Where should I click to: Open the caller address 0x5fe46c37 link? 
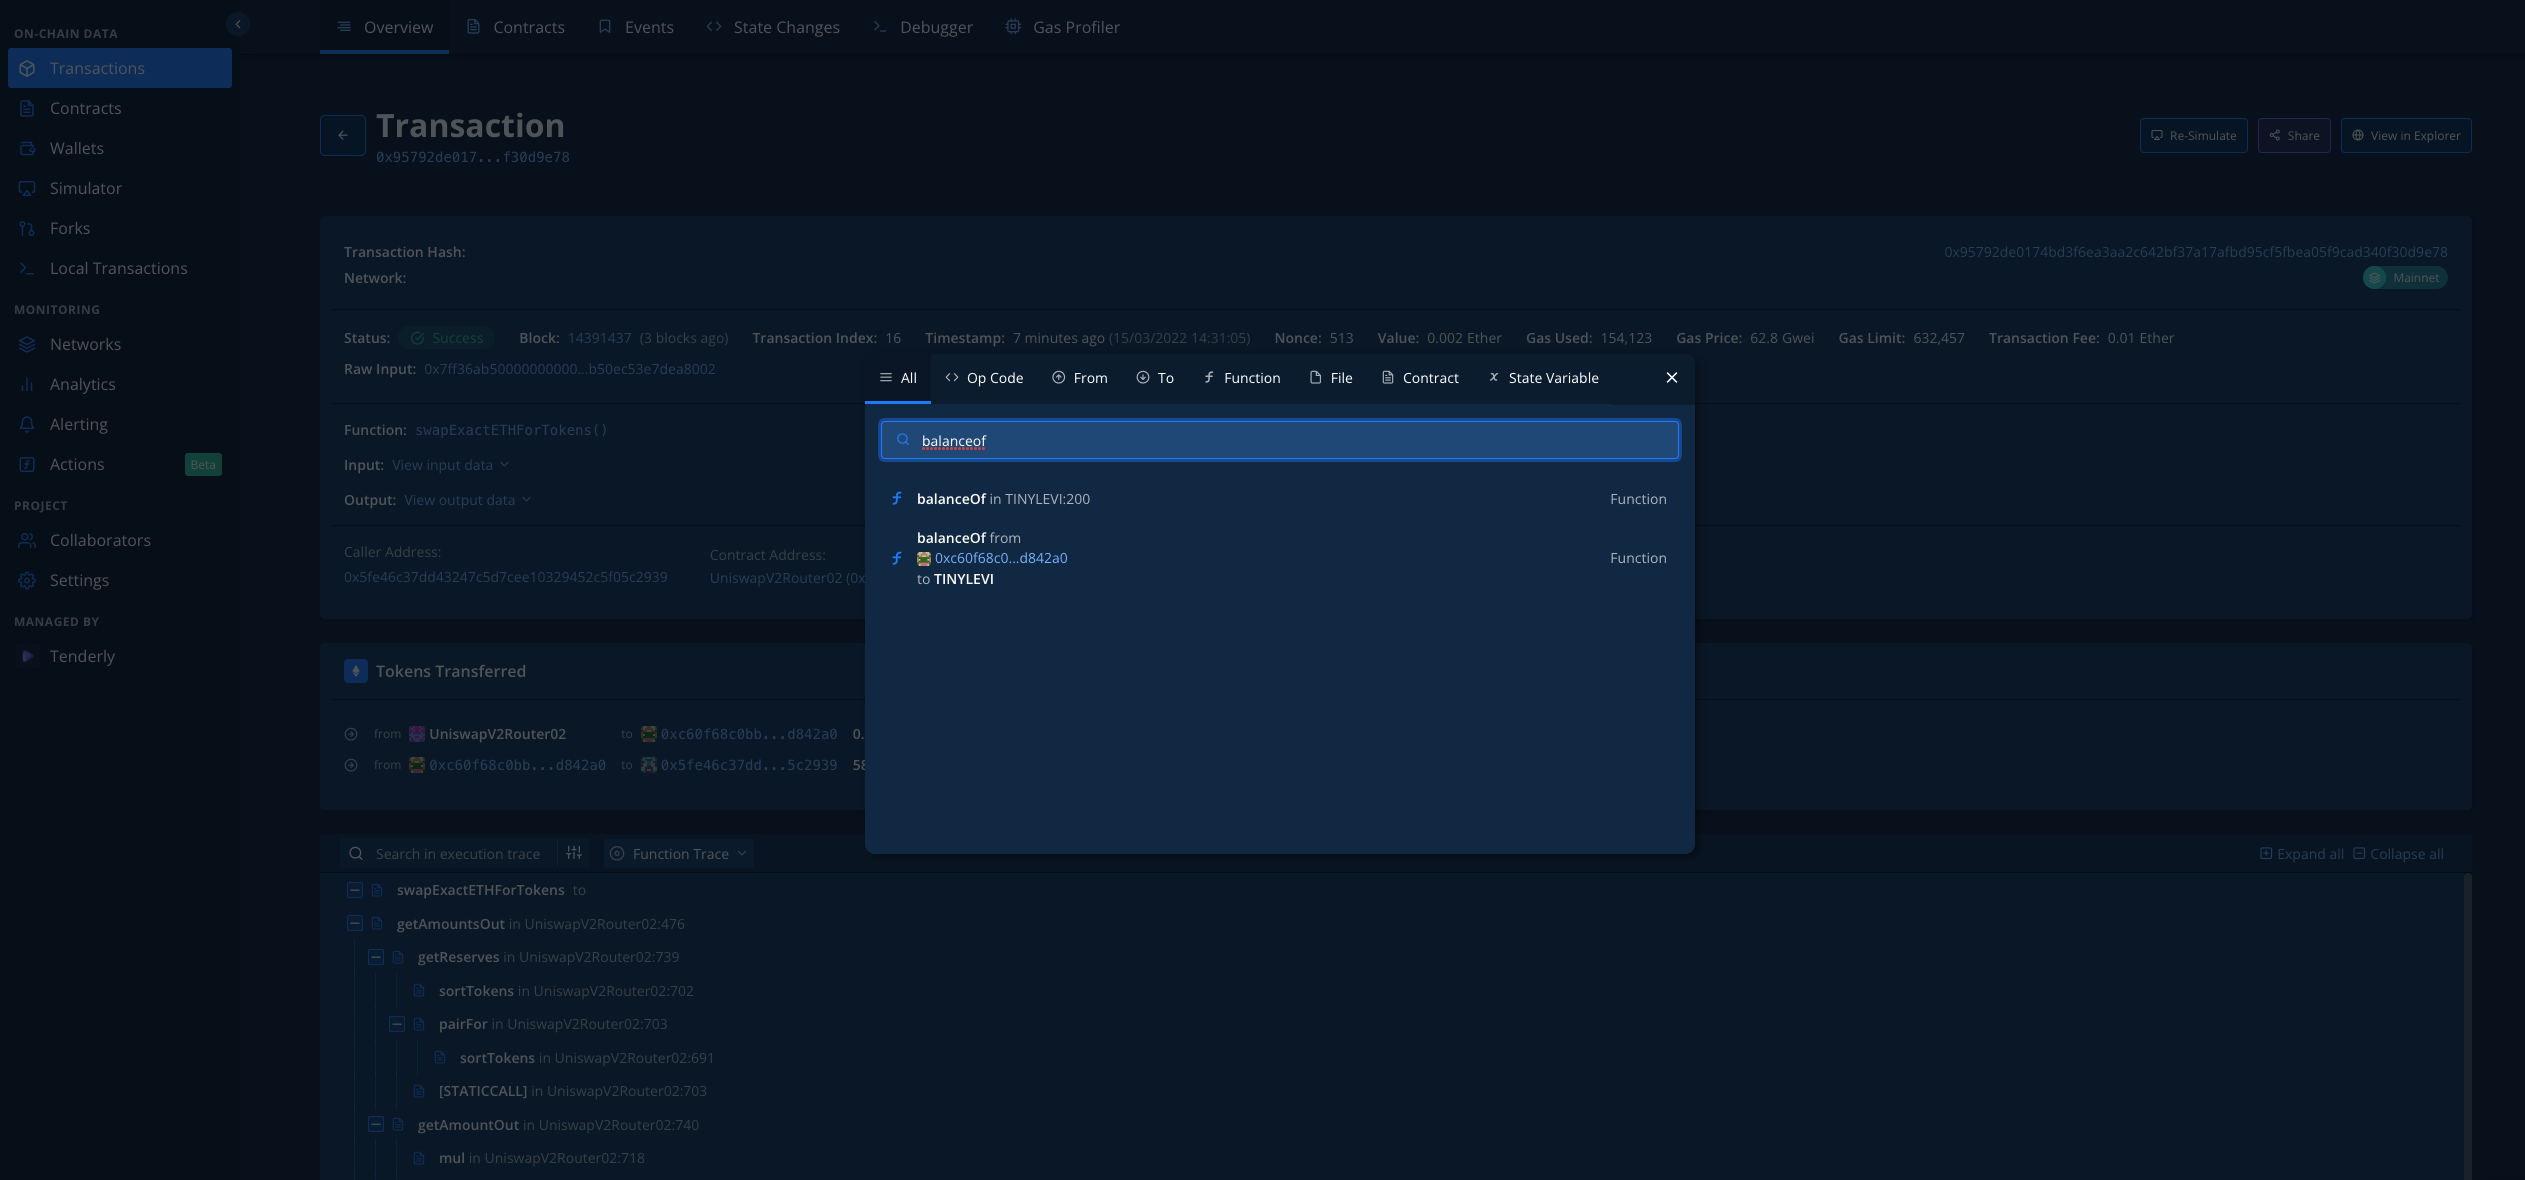pyautogui.click(x=505, y=577)
